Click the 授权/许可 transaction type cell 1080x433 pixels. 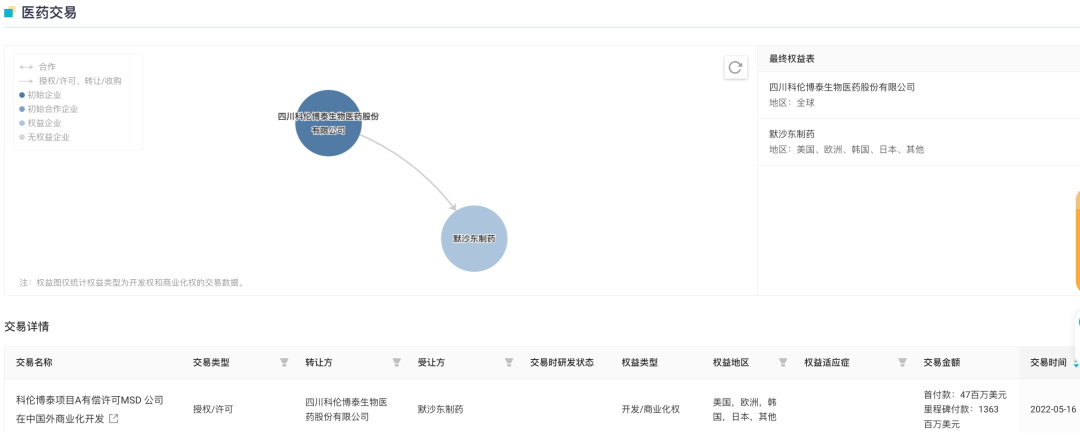point(213,409)
